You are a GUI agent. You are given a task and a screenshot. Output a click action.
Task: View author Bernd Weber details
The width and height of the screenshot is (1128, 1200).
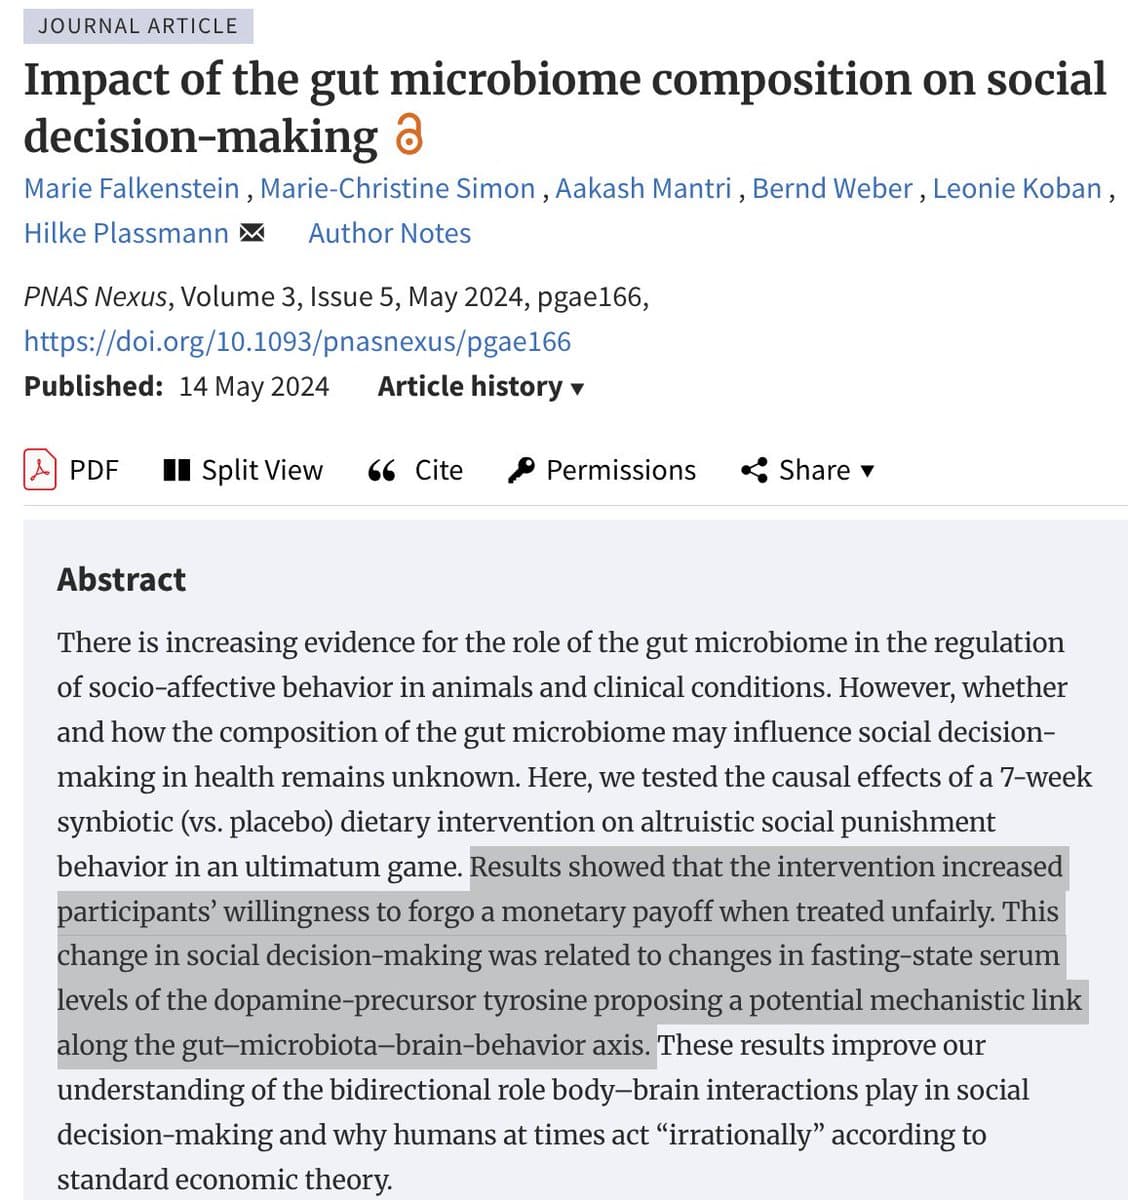[x=832, y=188]
